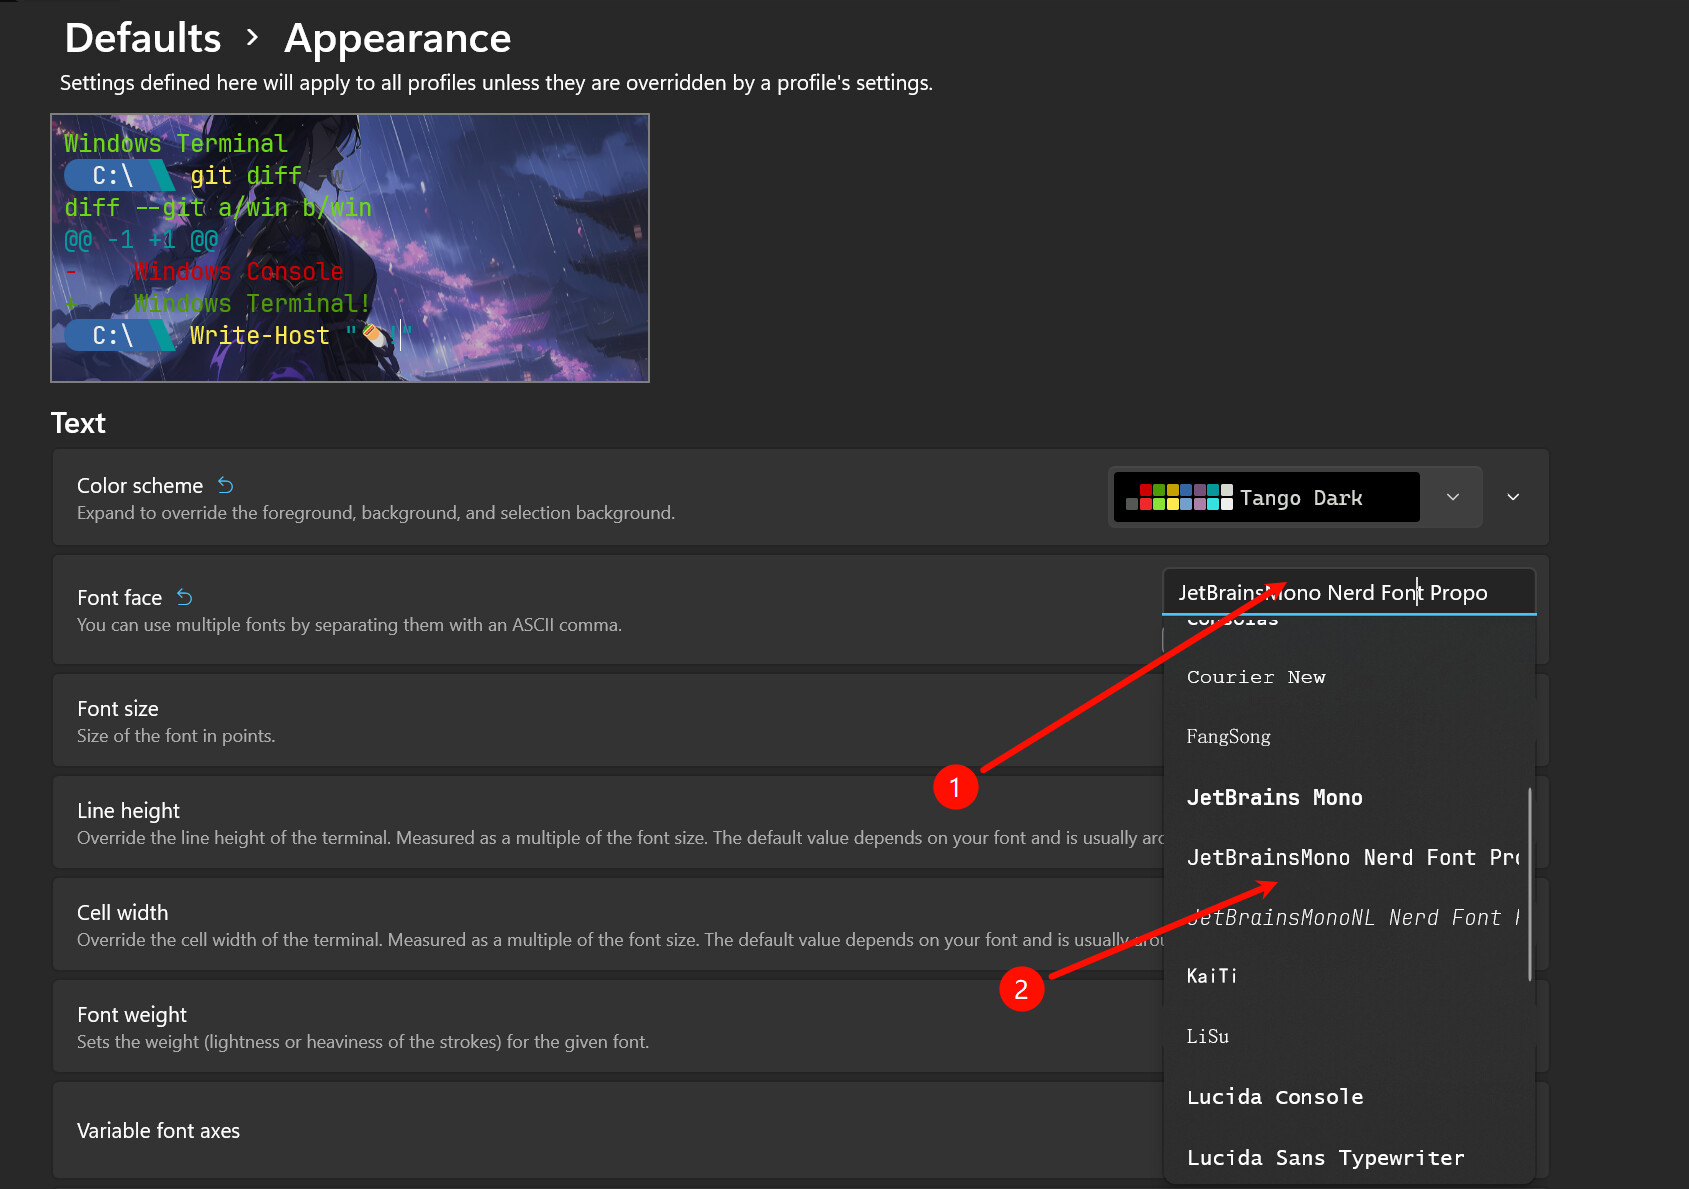The width and height of the screenshot is (1689, 1189).
Task: Click the font list scrollbar thumb
Action: [1530, 884]
